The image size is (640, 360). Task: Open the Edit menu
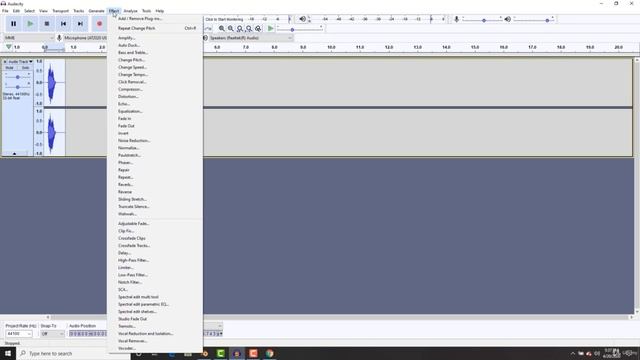(x=16, y=11)
